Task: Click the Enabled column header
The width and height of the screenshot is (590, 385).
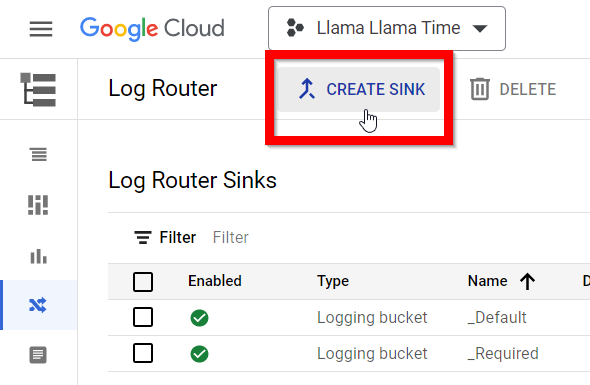Action: [x=215, y=281]
